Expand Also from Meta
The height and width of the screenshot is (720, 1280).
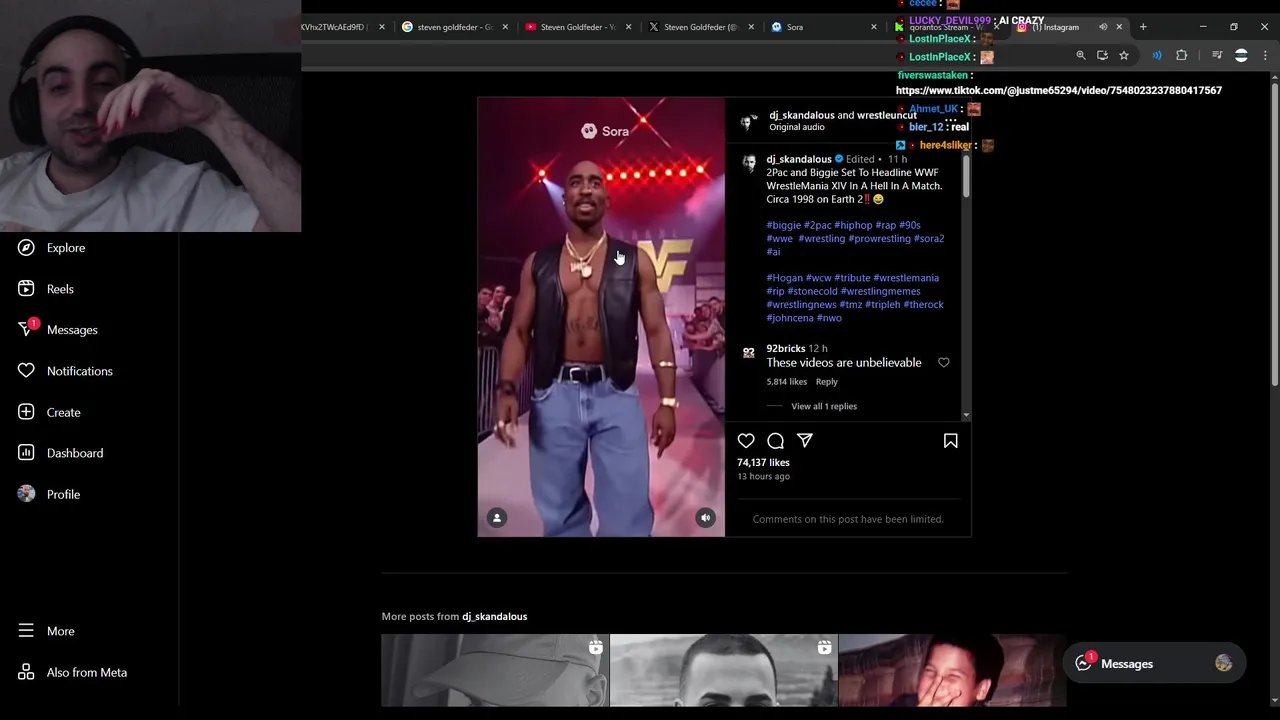pyautogui.click(x=72, y=672)
